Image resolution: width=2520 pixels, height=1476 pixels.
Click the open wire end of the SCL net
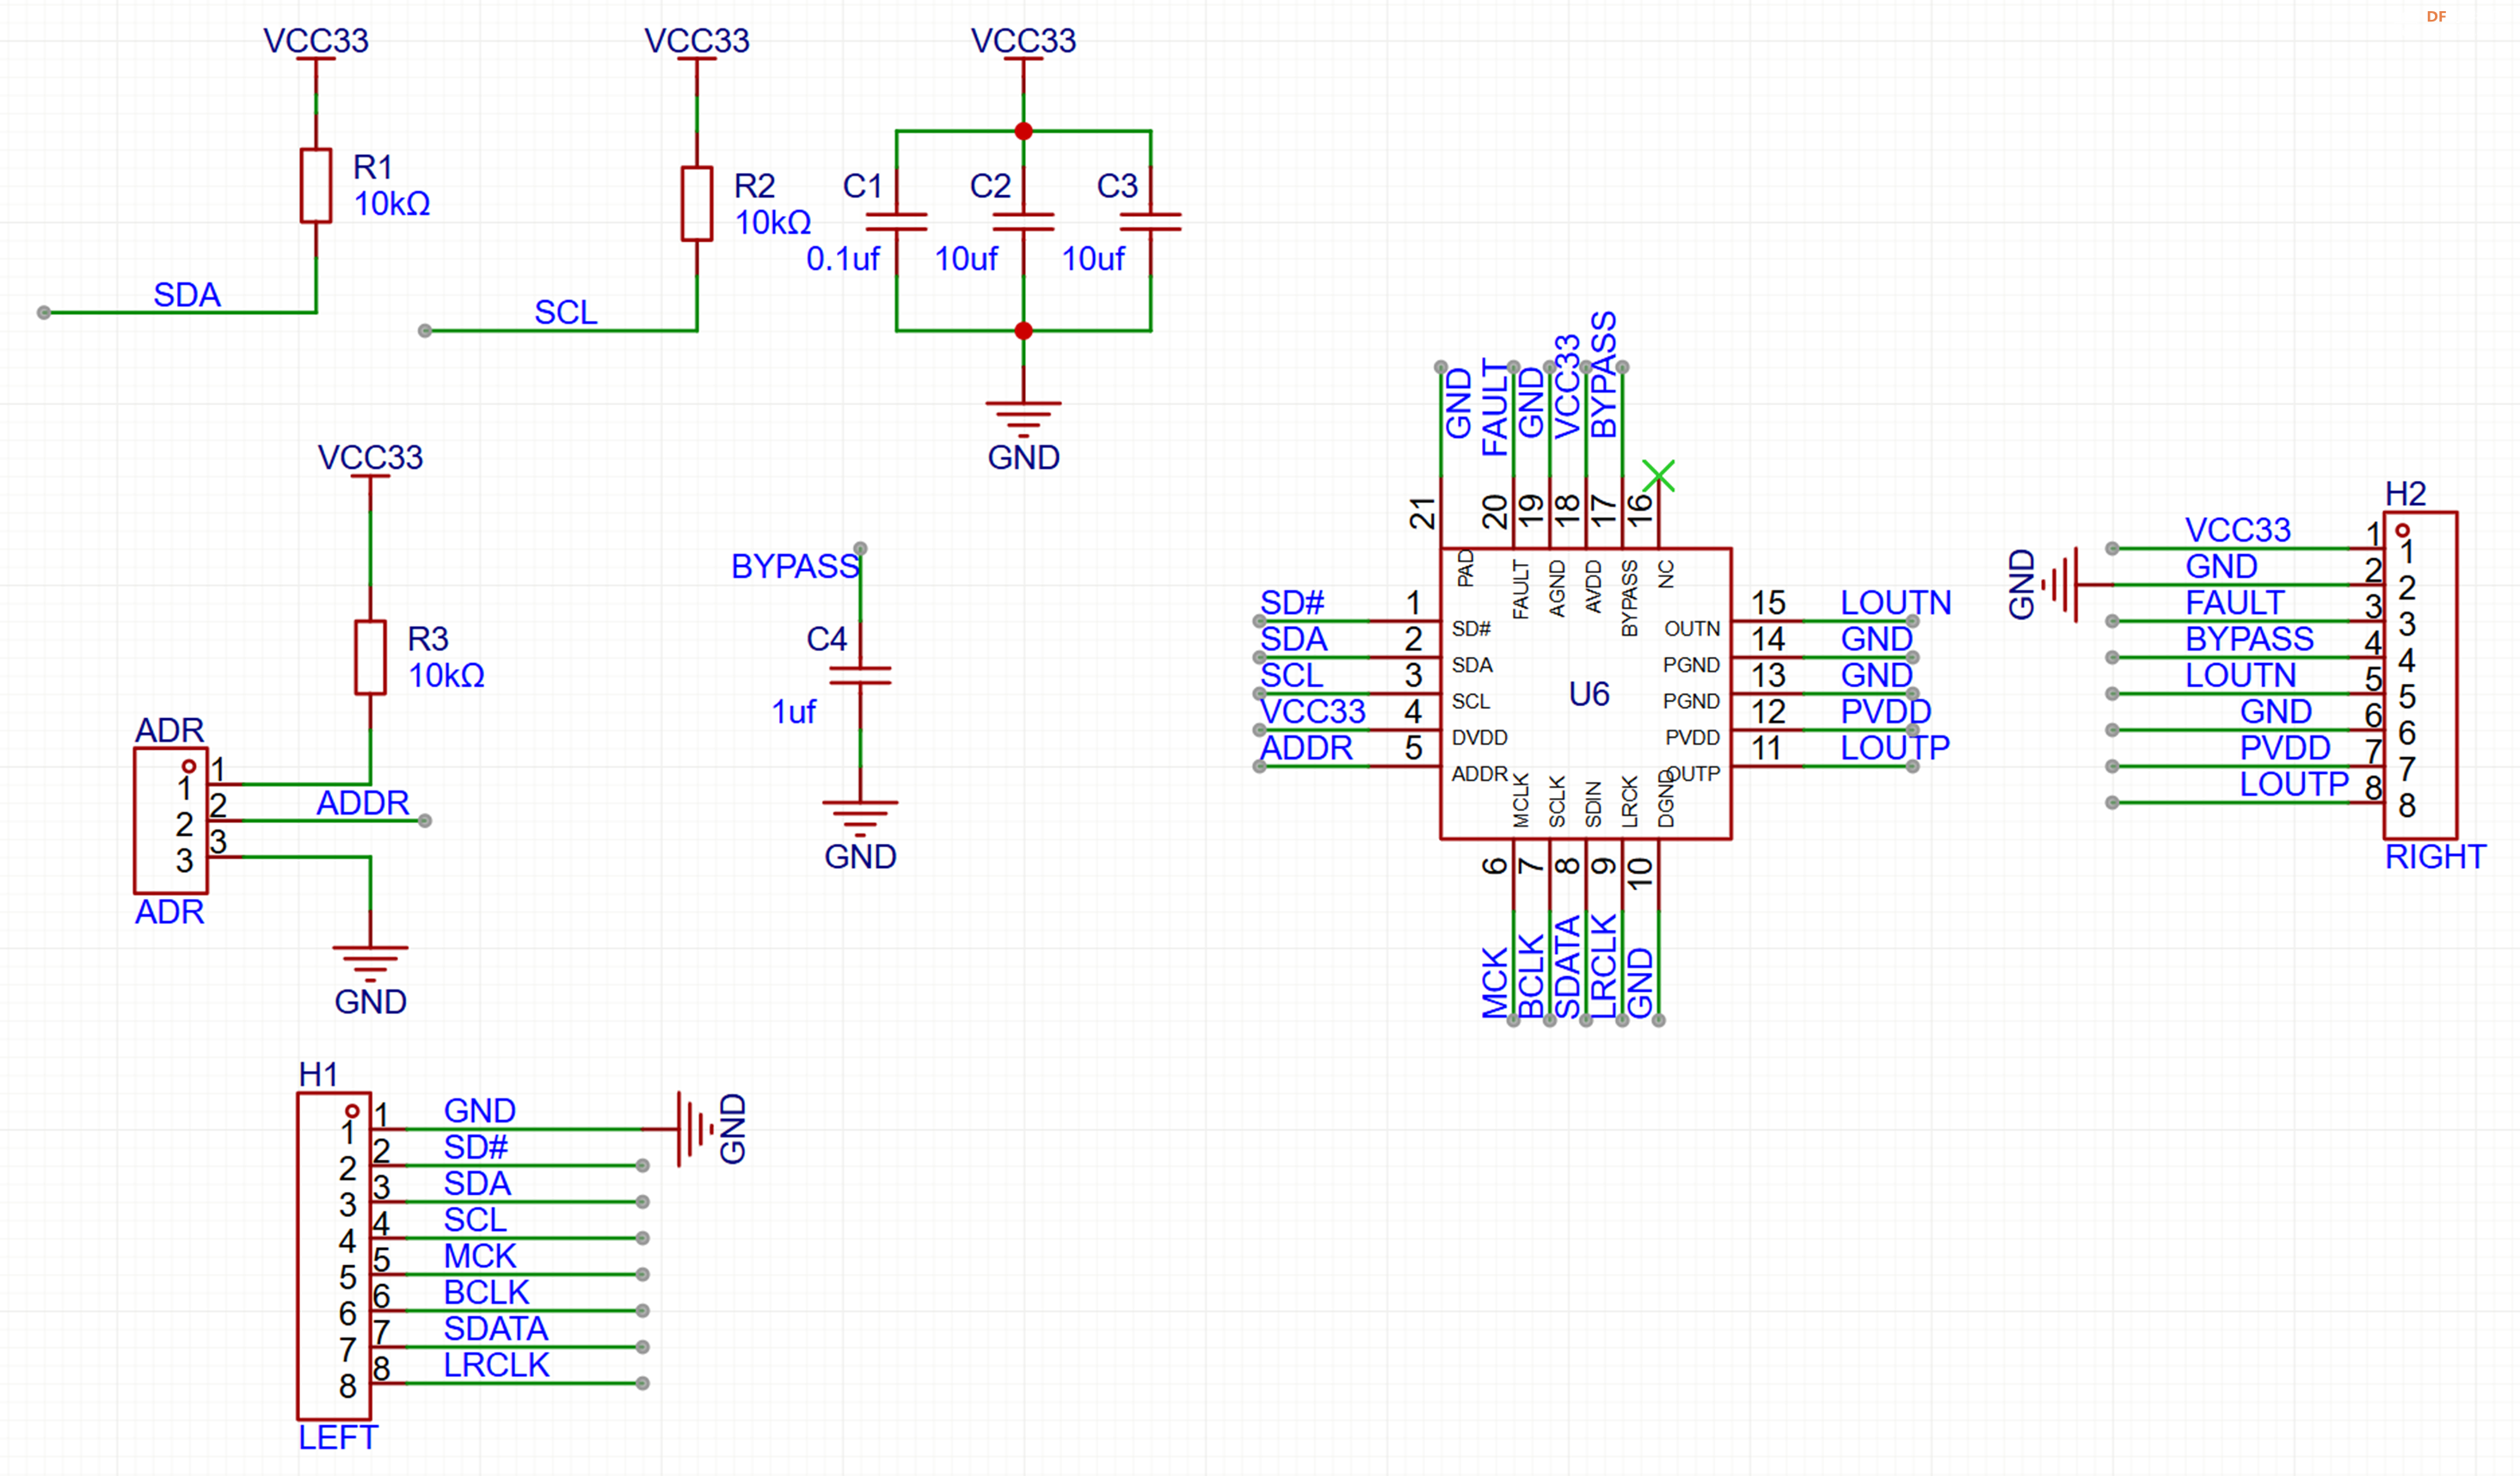point(425,331)
